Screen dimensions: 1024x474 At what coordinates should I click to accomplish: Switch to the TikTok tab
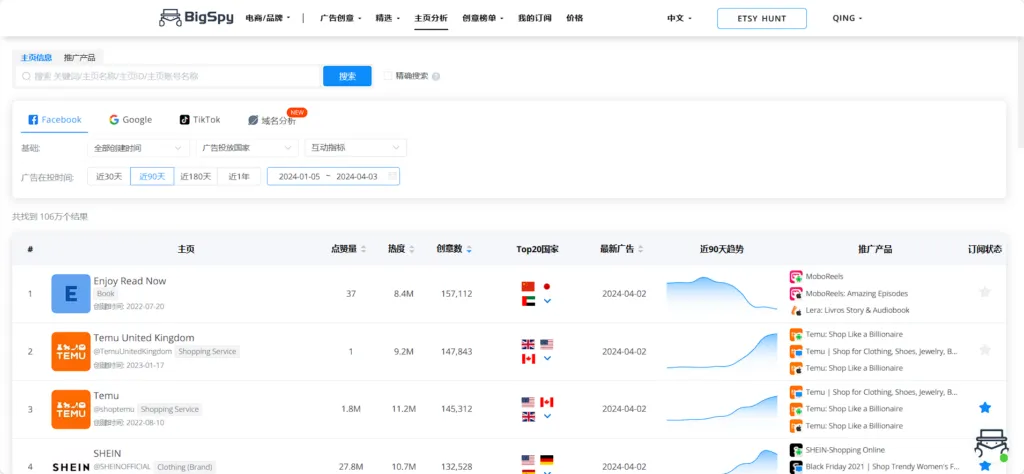click(200, 120)
